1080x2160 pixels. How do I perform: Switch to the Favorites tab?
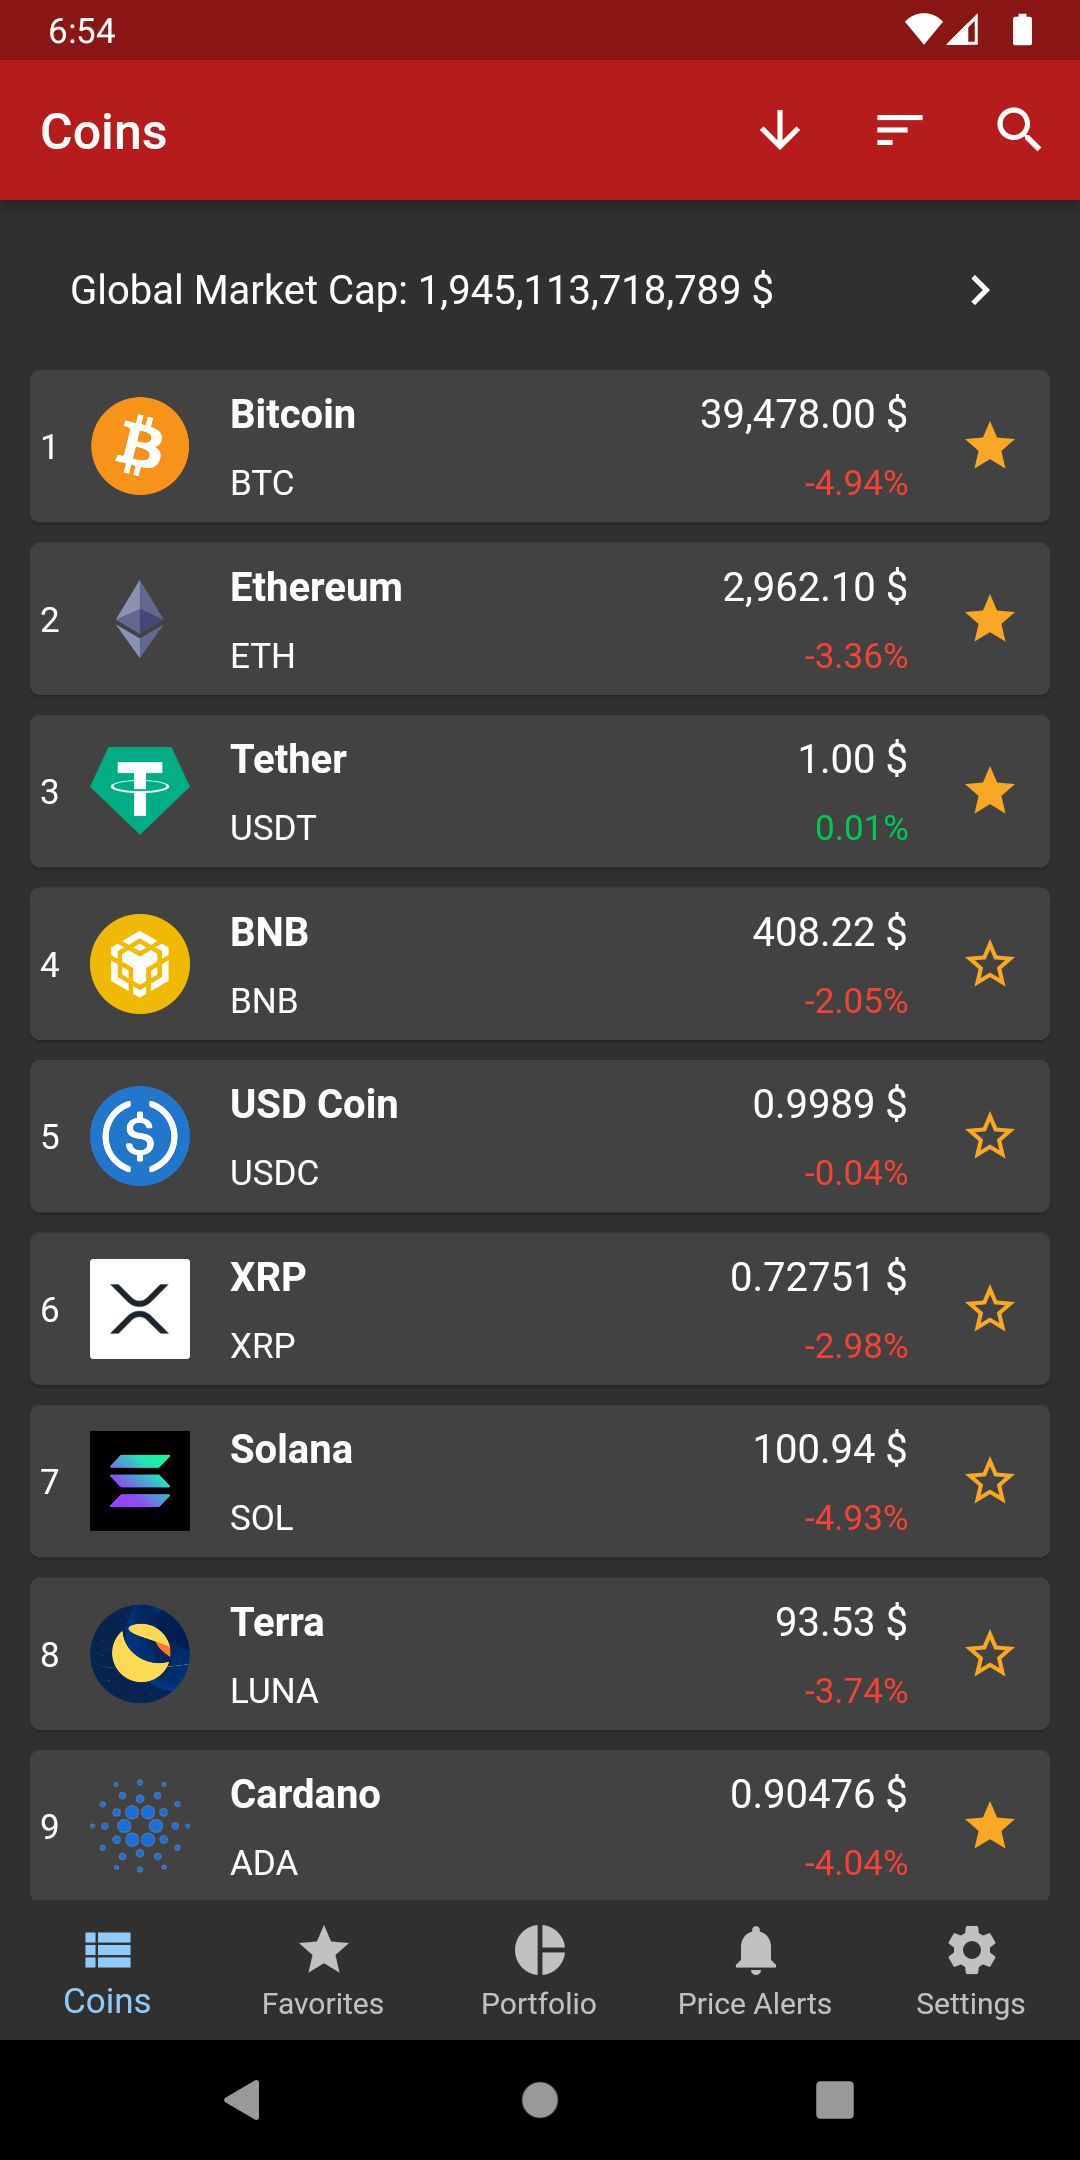pyautogui.click(x=323, y=1970)
